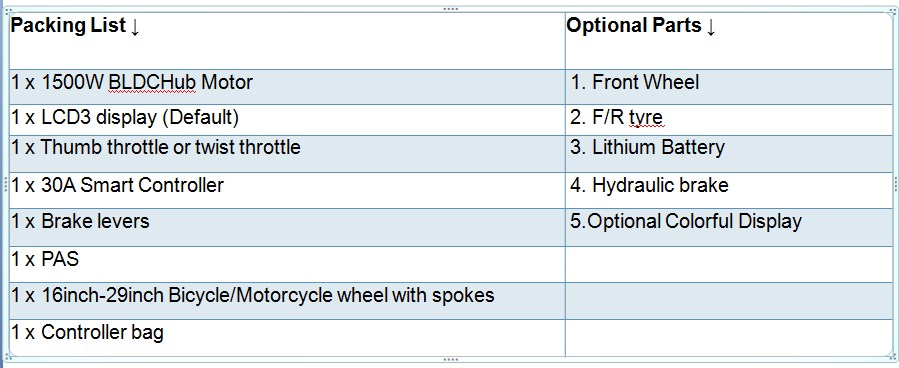Click the 'Thumb throttle or twist throttle' row

[287, 154]
